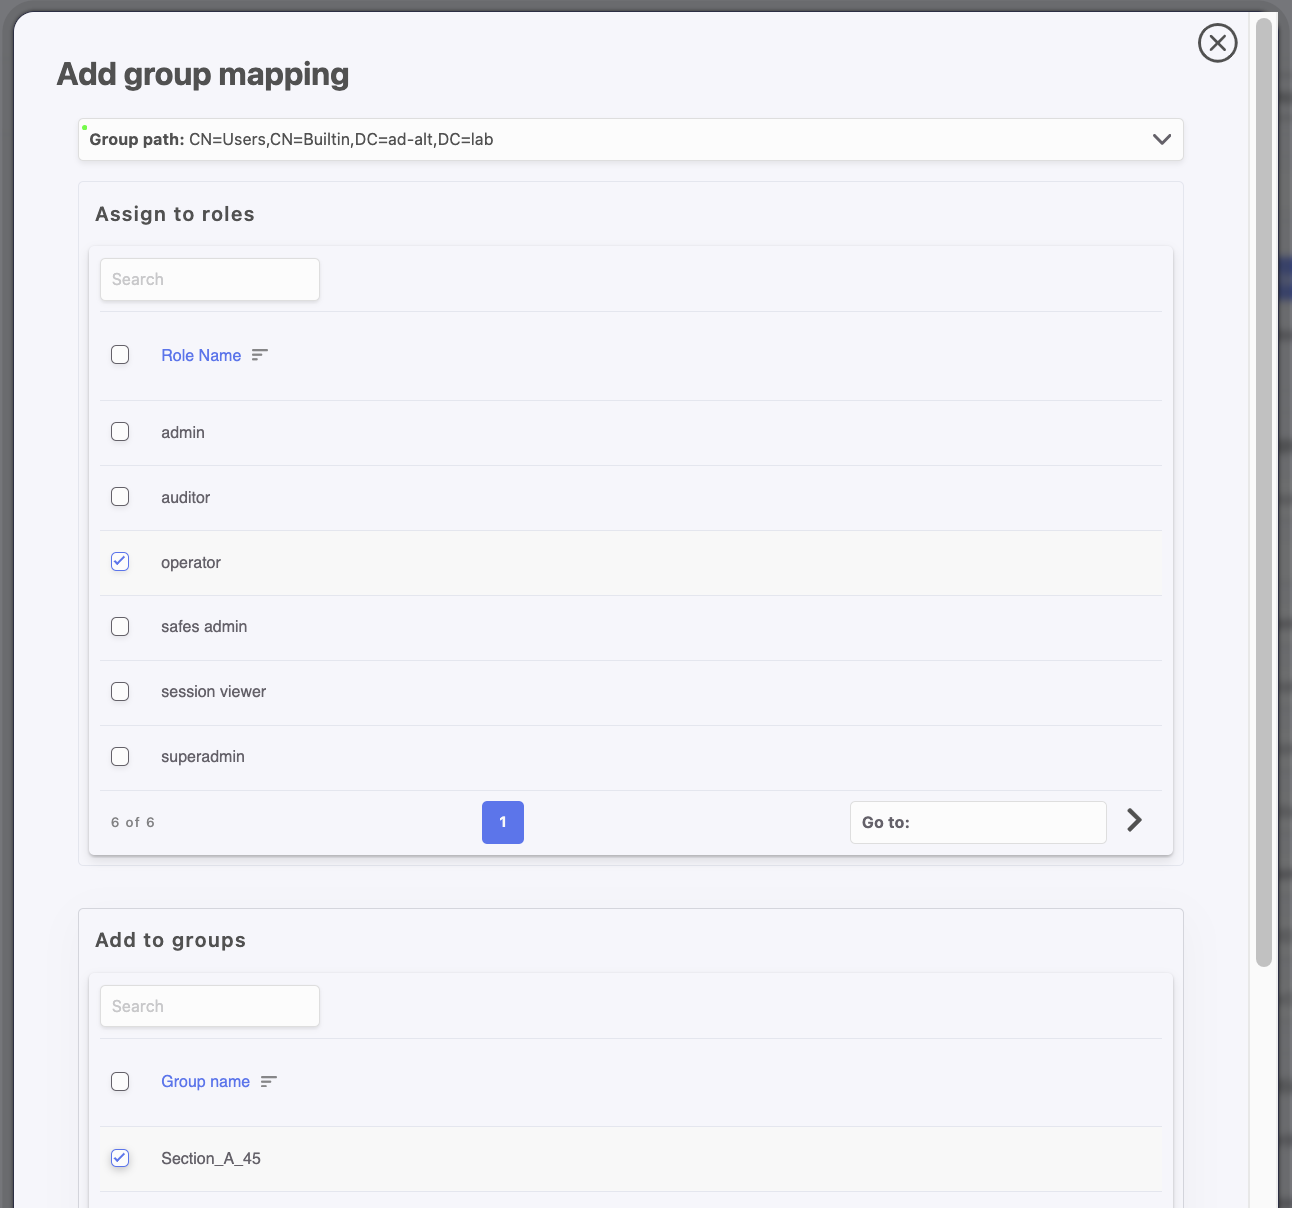Go to next roles page arrow
1292x1208 pixels.
[x=1134, y=821]
